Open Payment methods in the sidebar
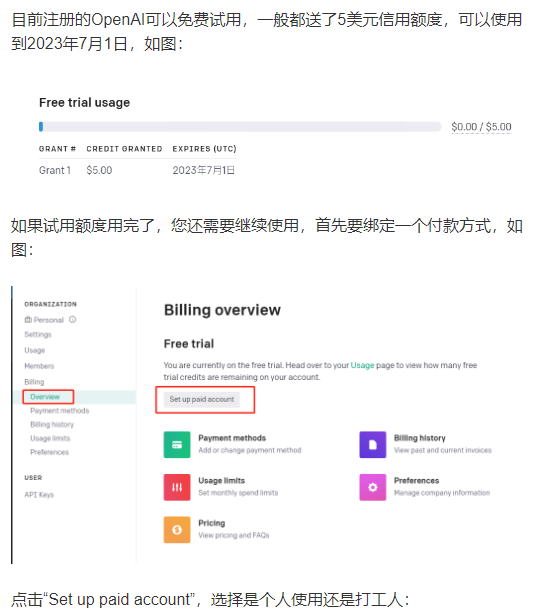 pos(60,411)
